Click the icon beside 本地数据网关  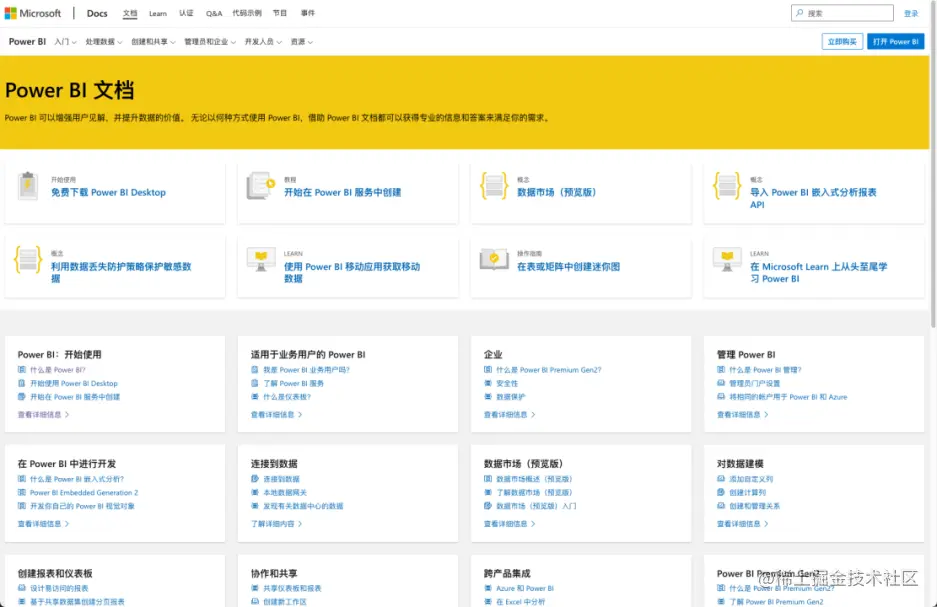coord(255,492)
